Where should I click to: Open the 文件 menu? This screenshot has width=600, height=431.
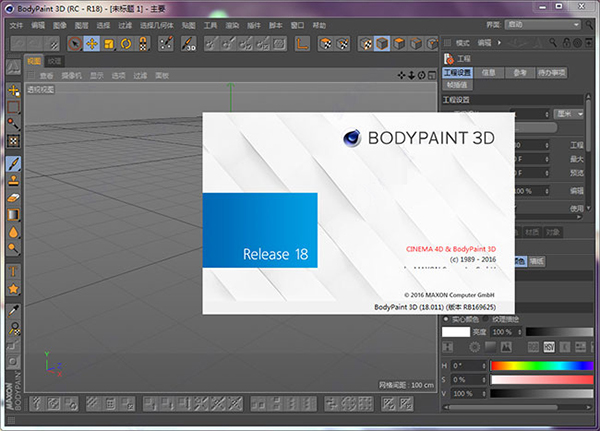pyautogui.click(x=16, y=24)
